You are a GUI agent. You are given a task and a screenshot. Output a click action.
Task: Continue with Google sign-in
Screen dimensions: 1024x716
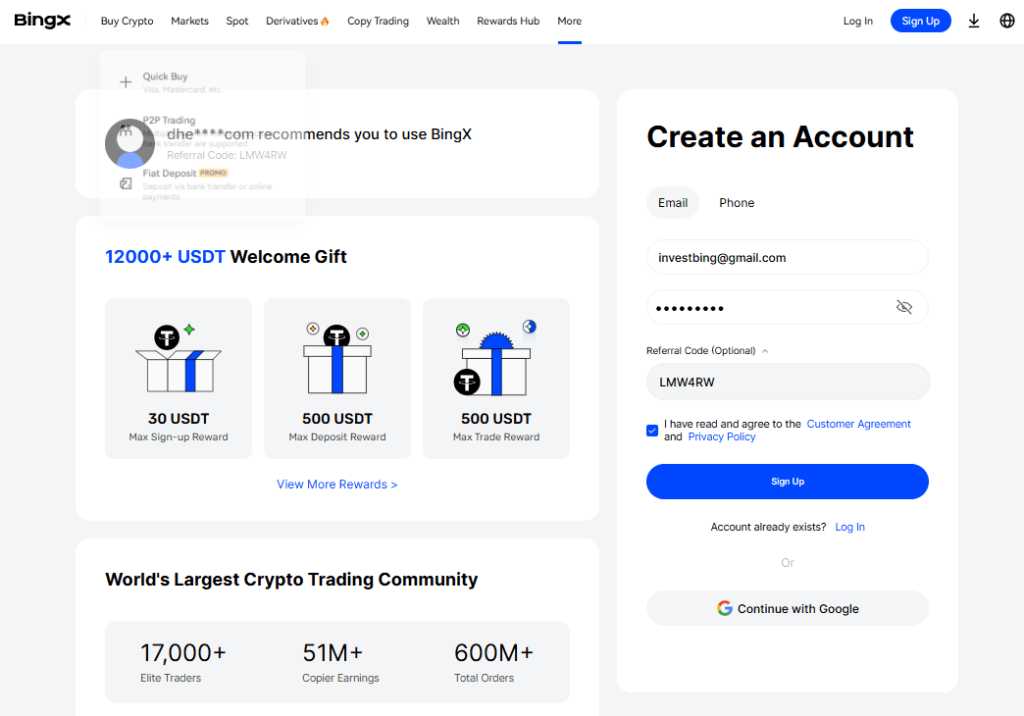(788, 608)
